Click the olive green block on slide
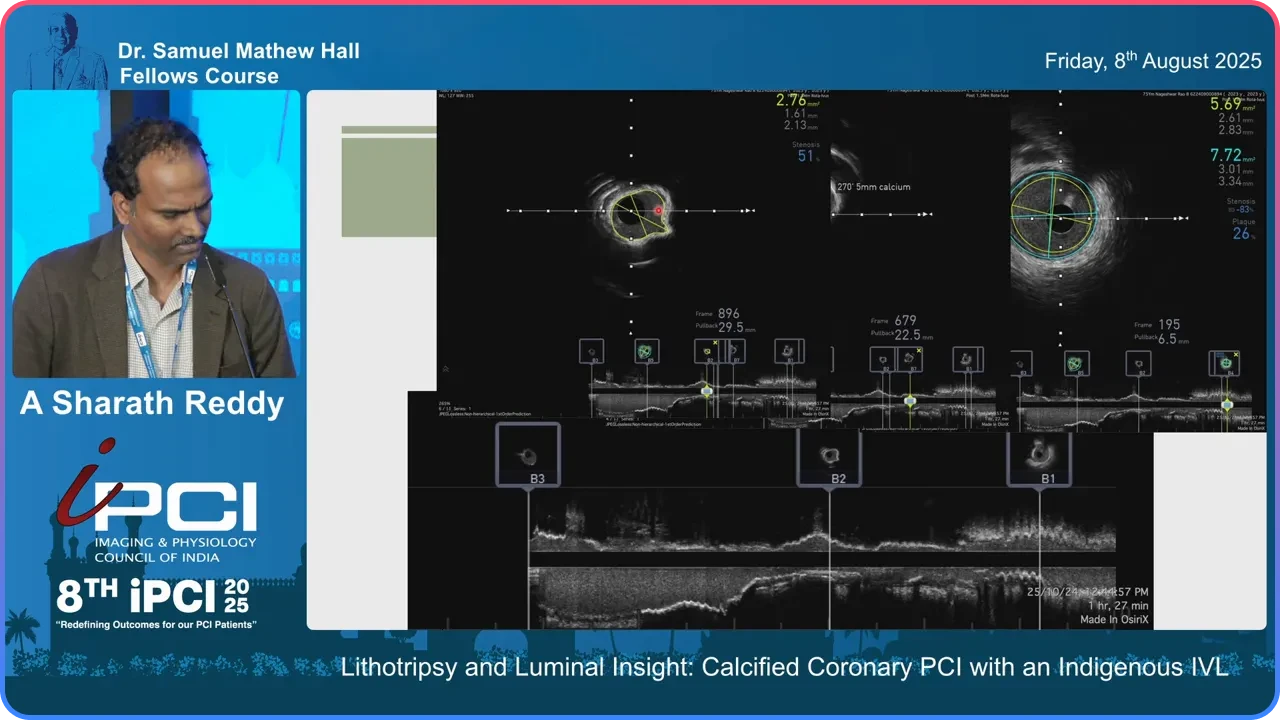 [x=389, y=187]
